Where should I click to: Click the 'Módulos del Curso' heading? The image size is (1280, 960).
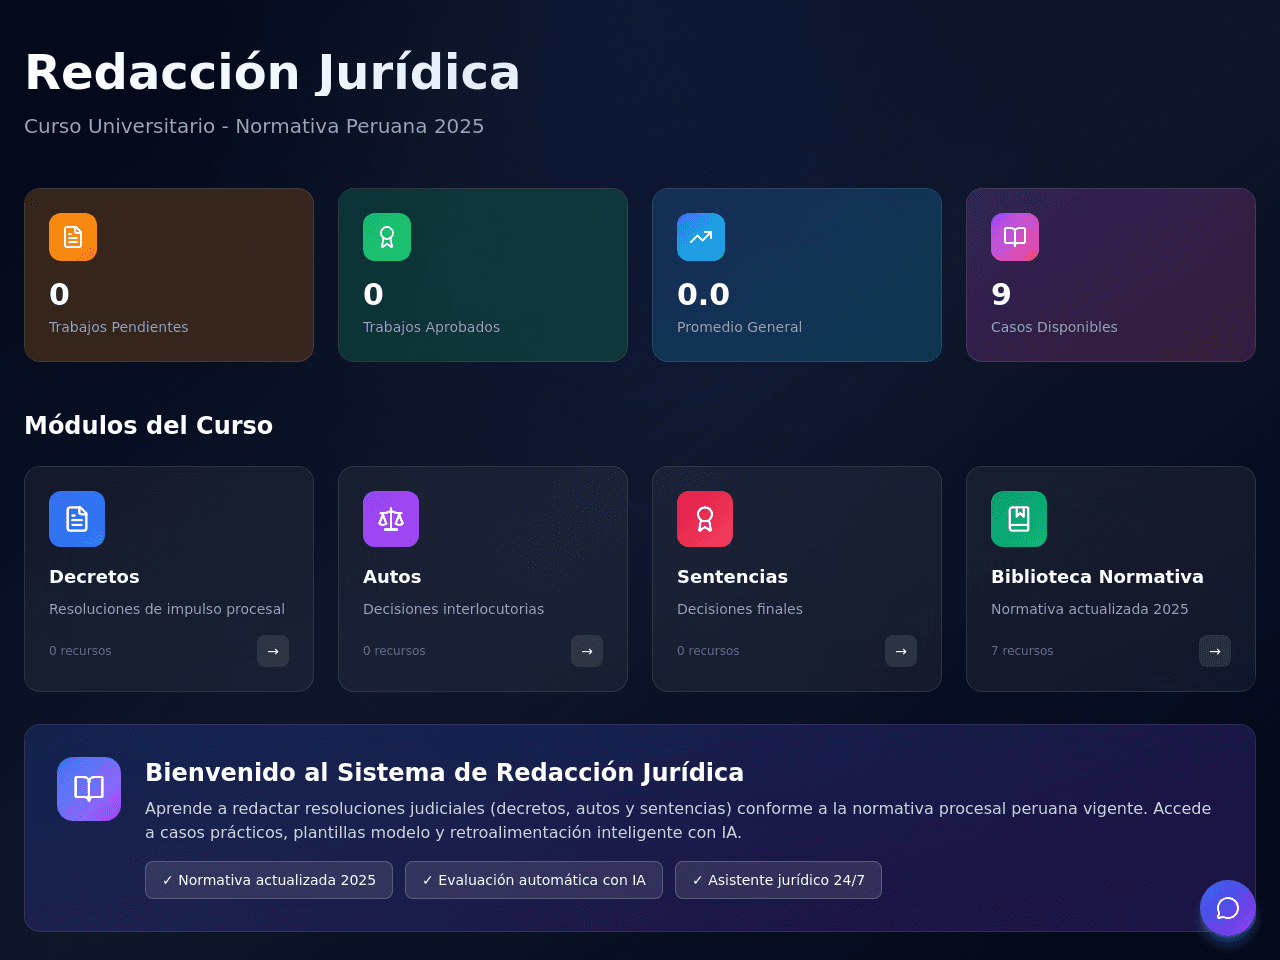148,425
